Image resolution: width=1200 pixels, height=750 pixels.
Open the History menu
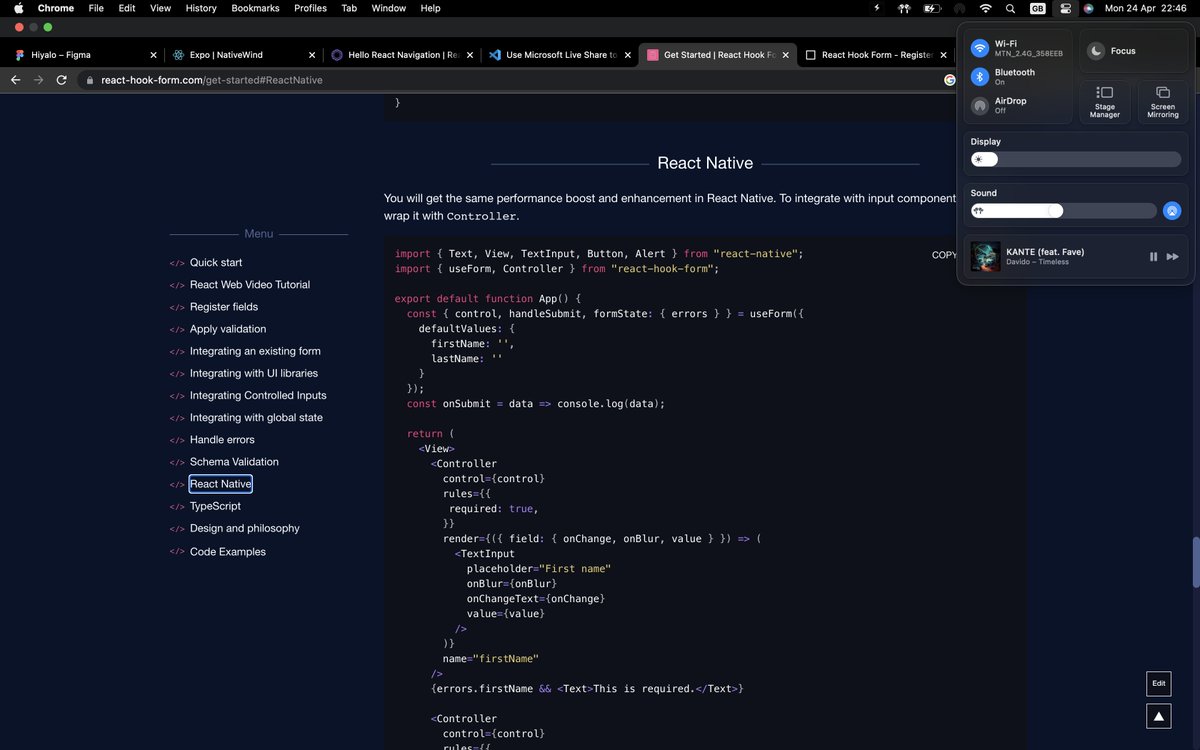click(201, 8)
